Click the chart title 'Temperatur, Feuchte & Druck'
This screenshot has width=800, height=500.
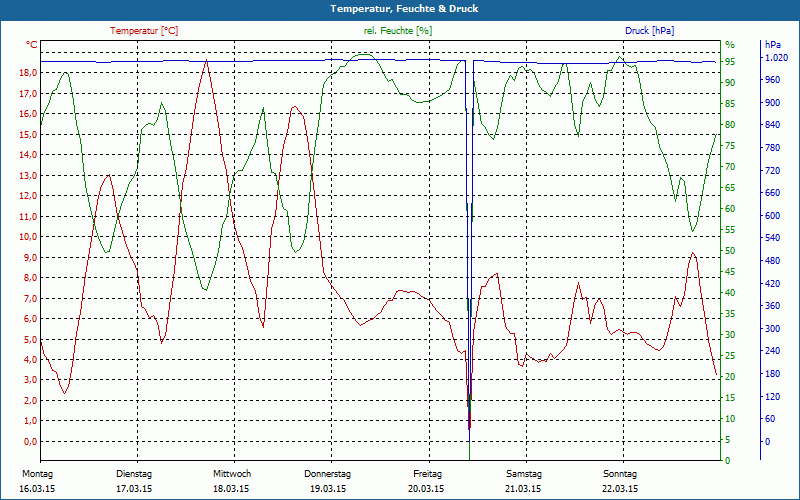click(404, 9)
